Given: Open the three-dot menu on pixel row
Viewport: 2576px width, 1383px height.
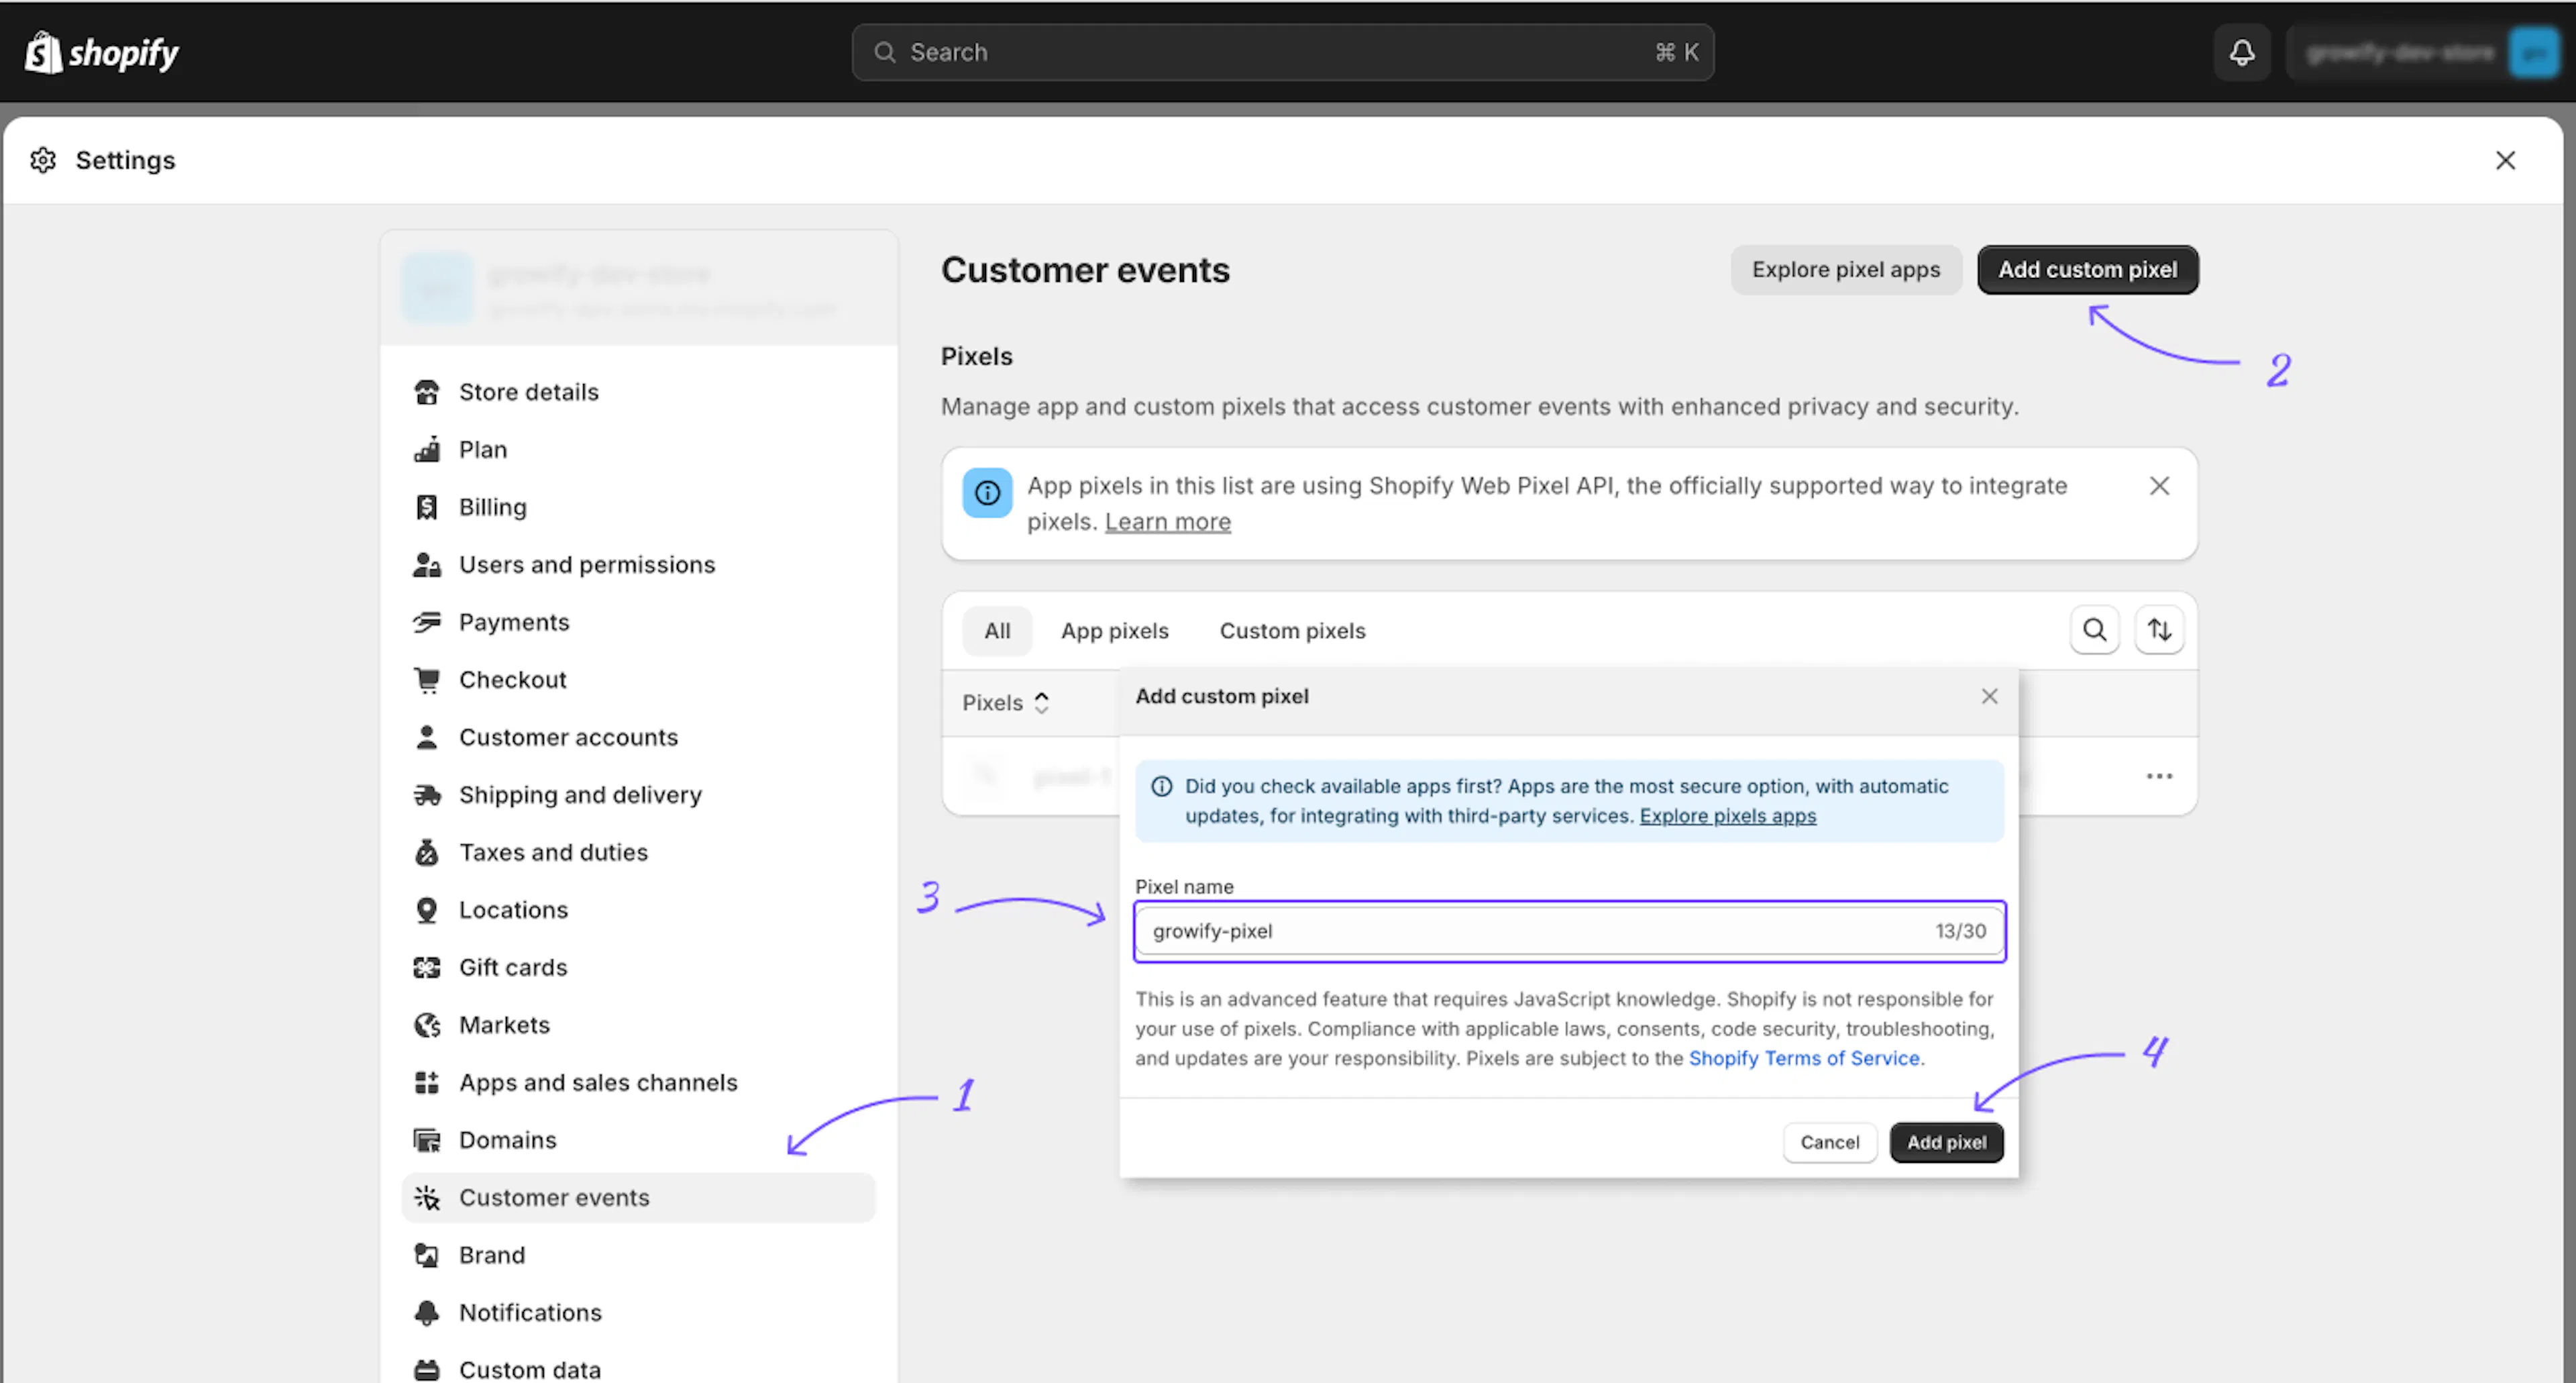Looking at the screenshot, I should click(2159, 776).
